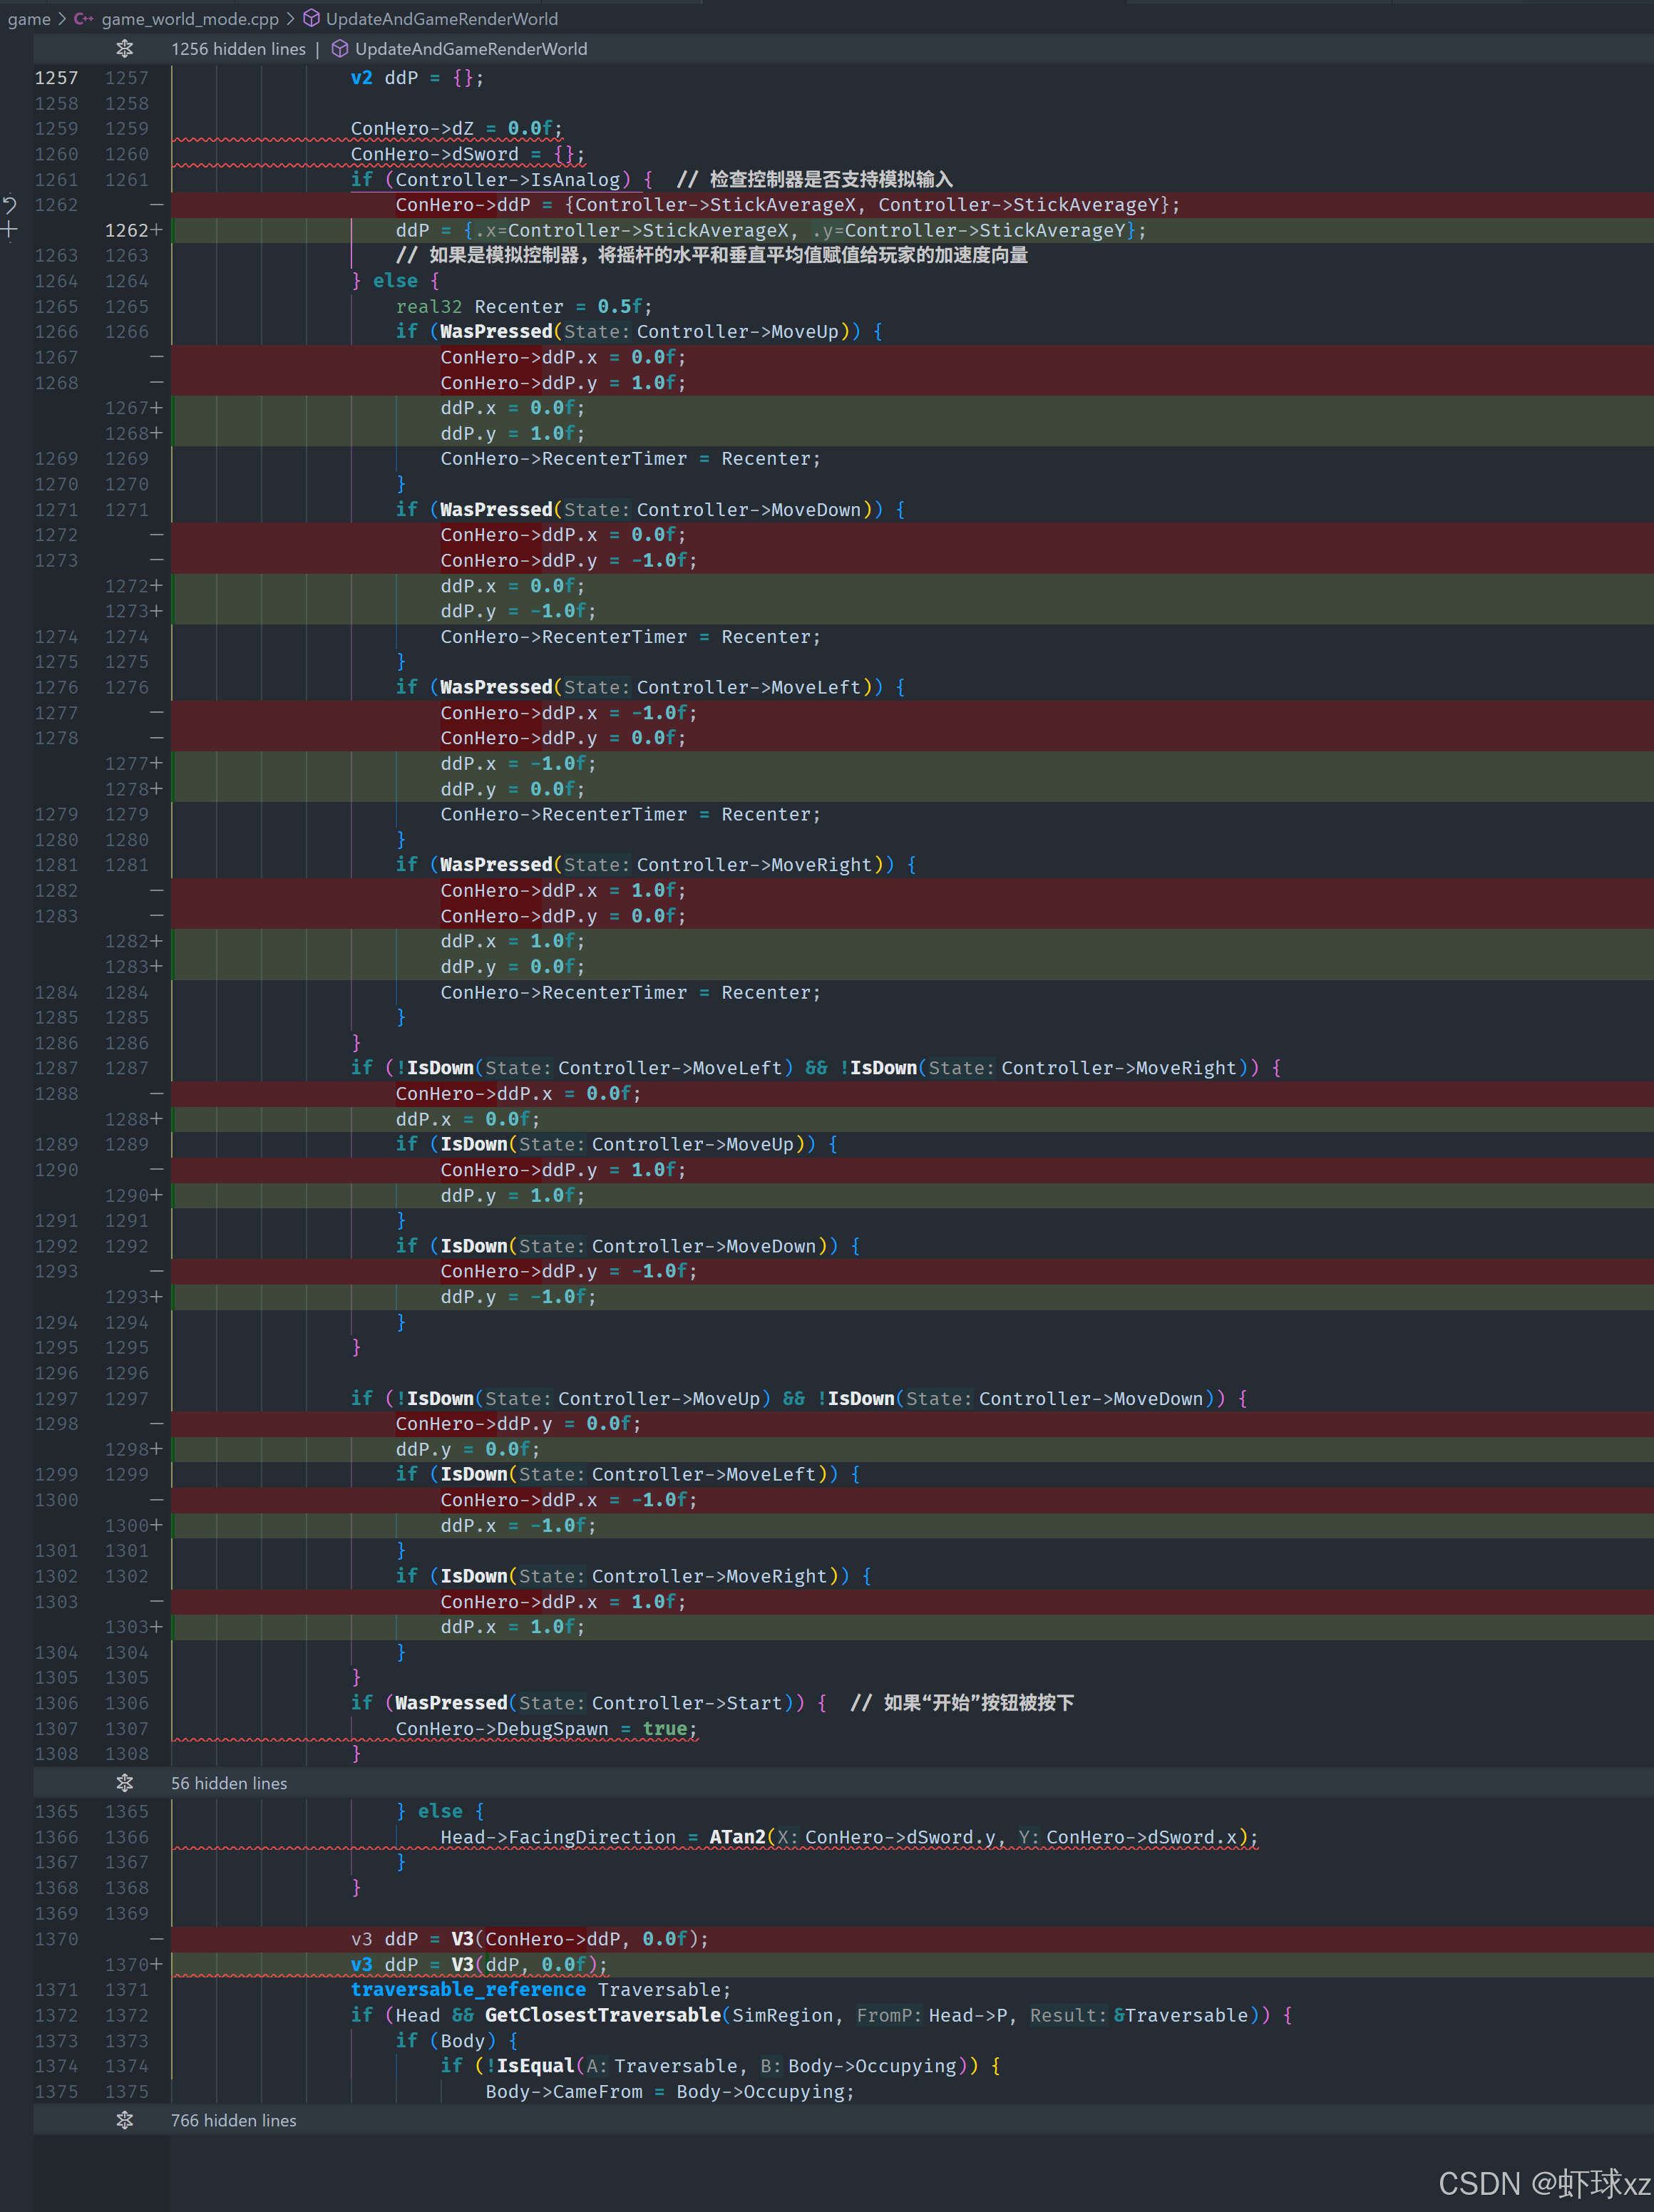1654x2212 pixels.
Task: Jump to UpdateAndGameRenderWorld in the hidden-lines header
Action: 471,49
